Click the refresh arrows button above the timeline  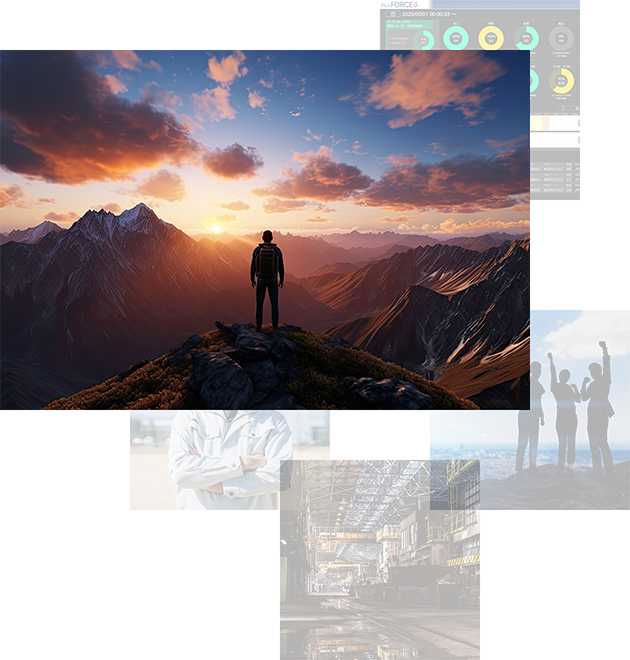(562, 109)
